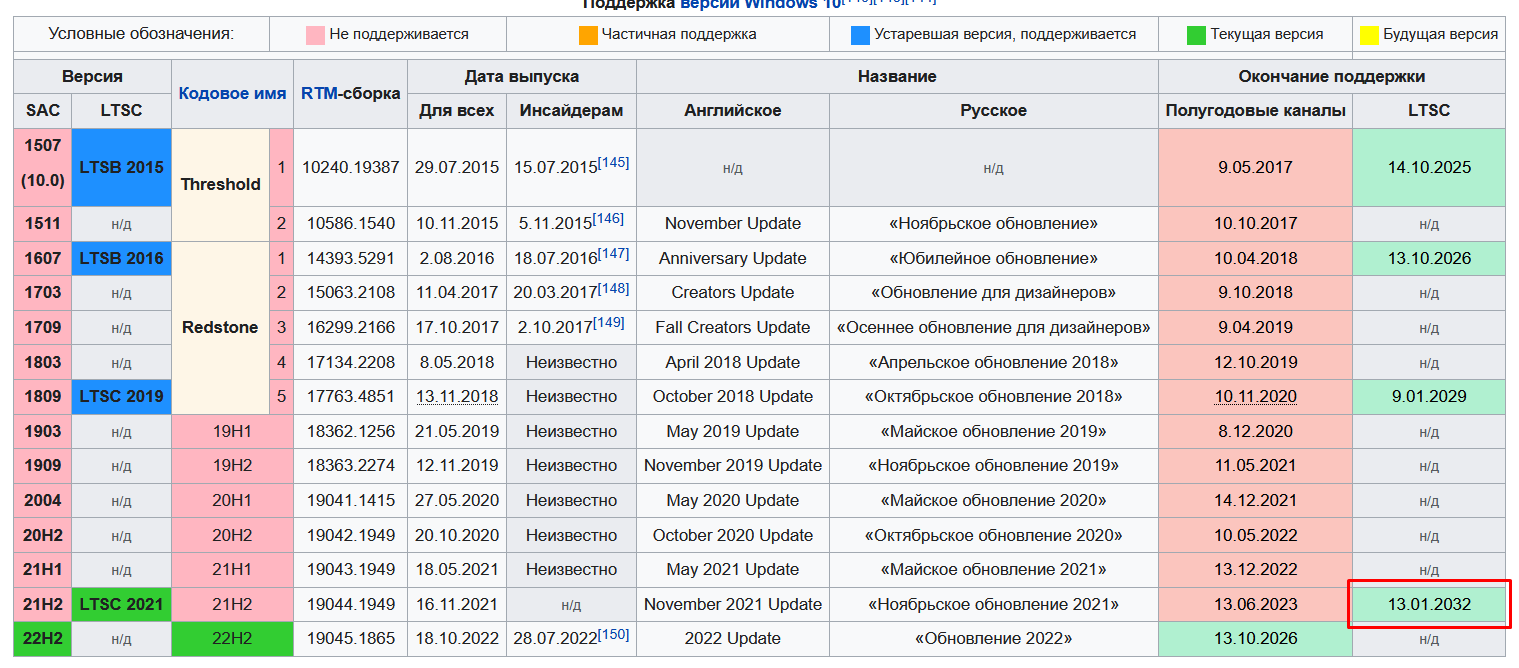Click the Anniversary Update name cell
Viewport: 1519px width, 668px height.
click(733, 258)
